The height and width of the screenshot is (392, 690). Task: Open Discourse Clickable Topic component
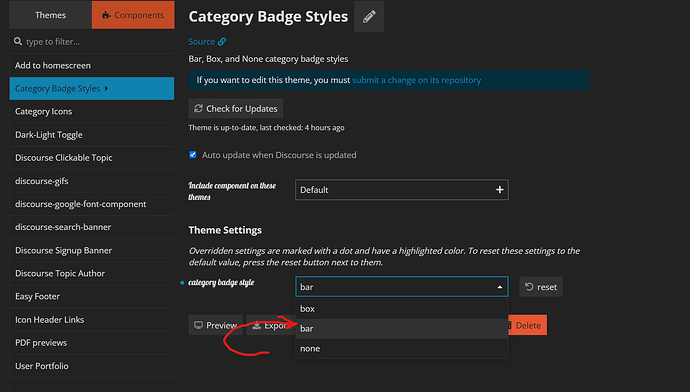[92, 158]
